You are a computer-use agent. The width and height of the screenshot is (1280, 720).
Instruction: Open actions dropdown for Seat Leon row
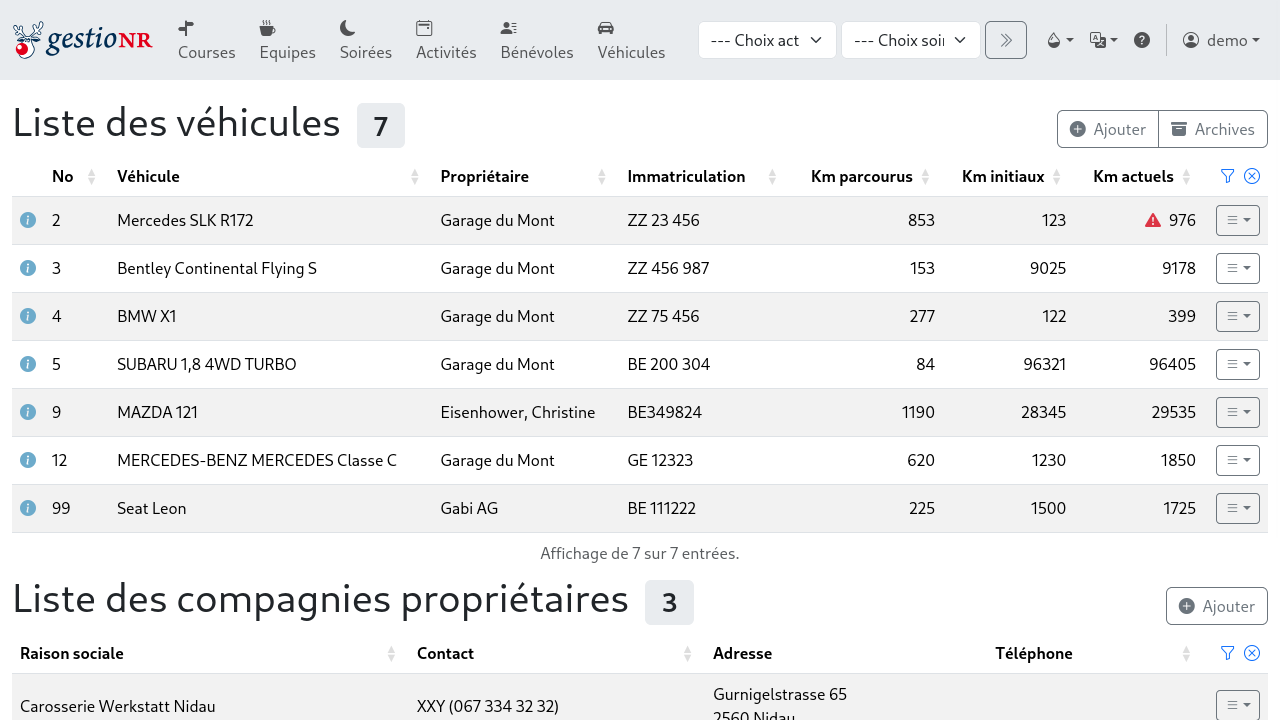1237,508
